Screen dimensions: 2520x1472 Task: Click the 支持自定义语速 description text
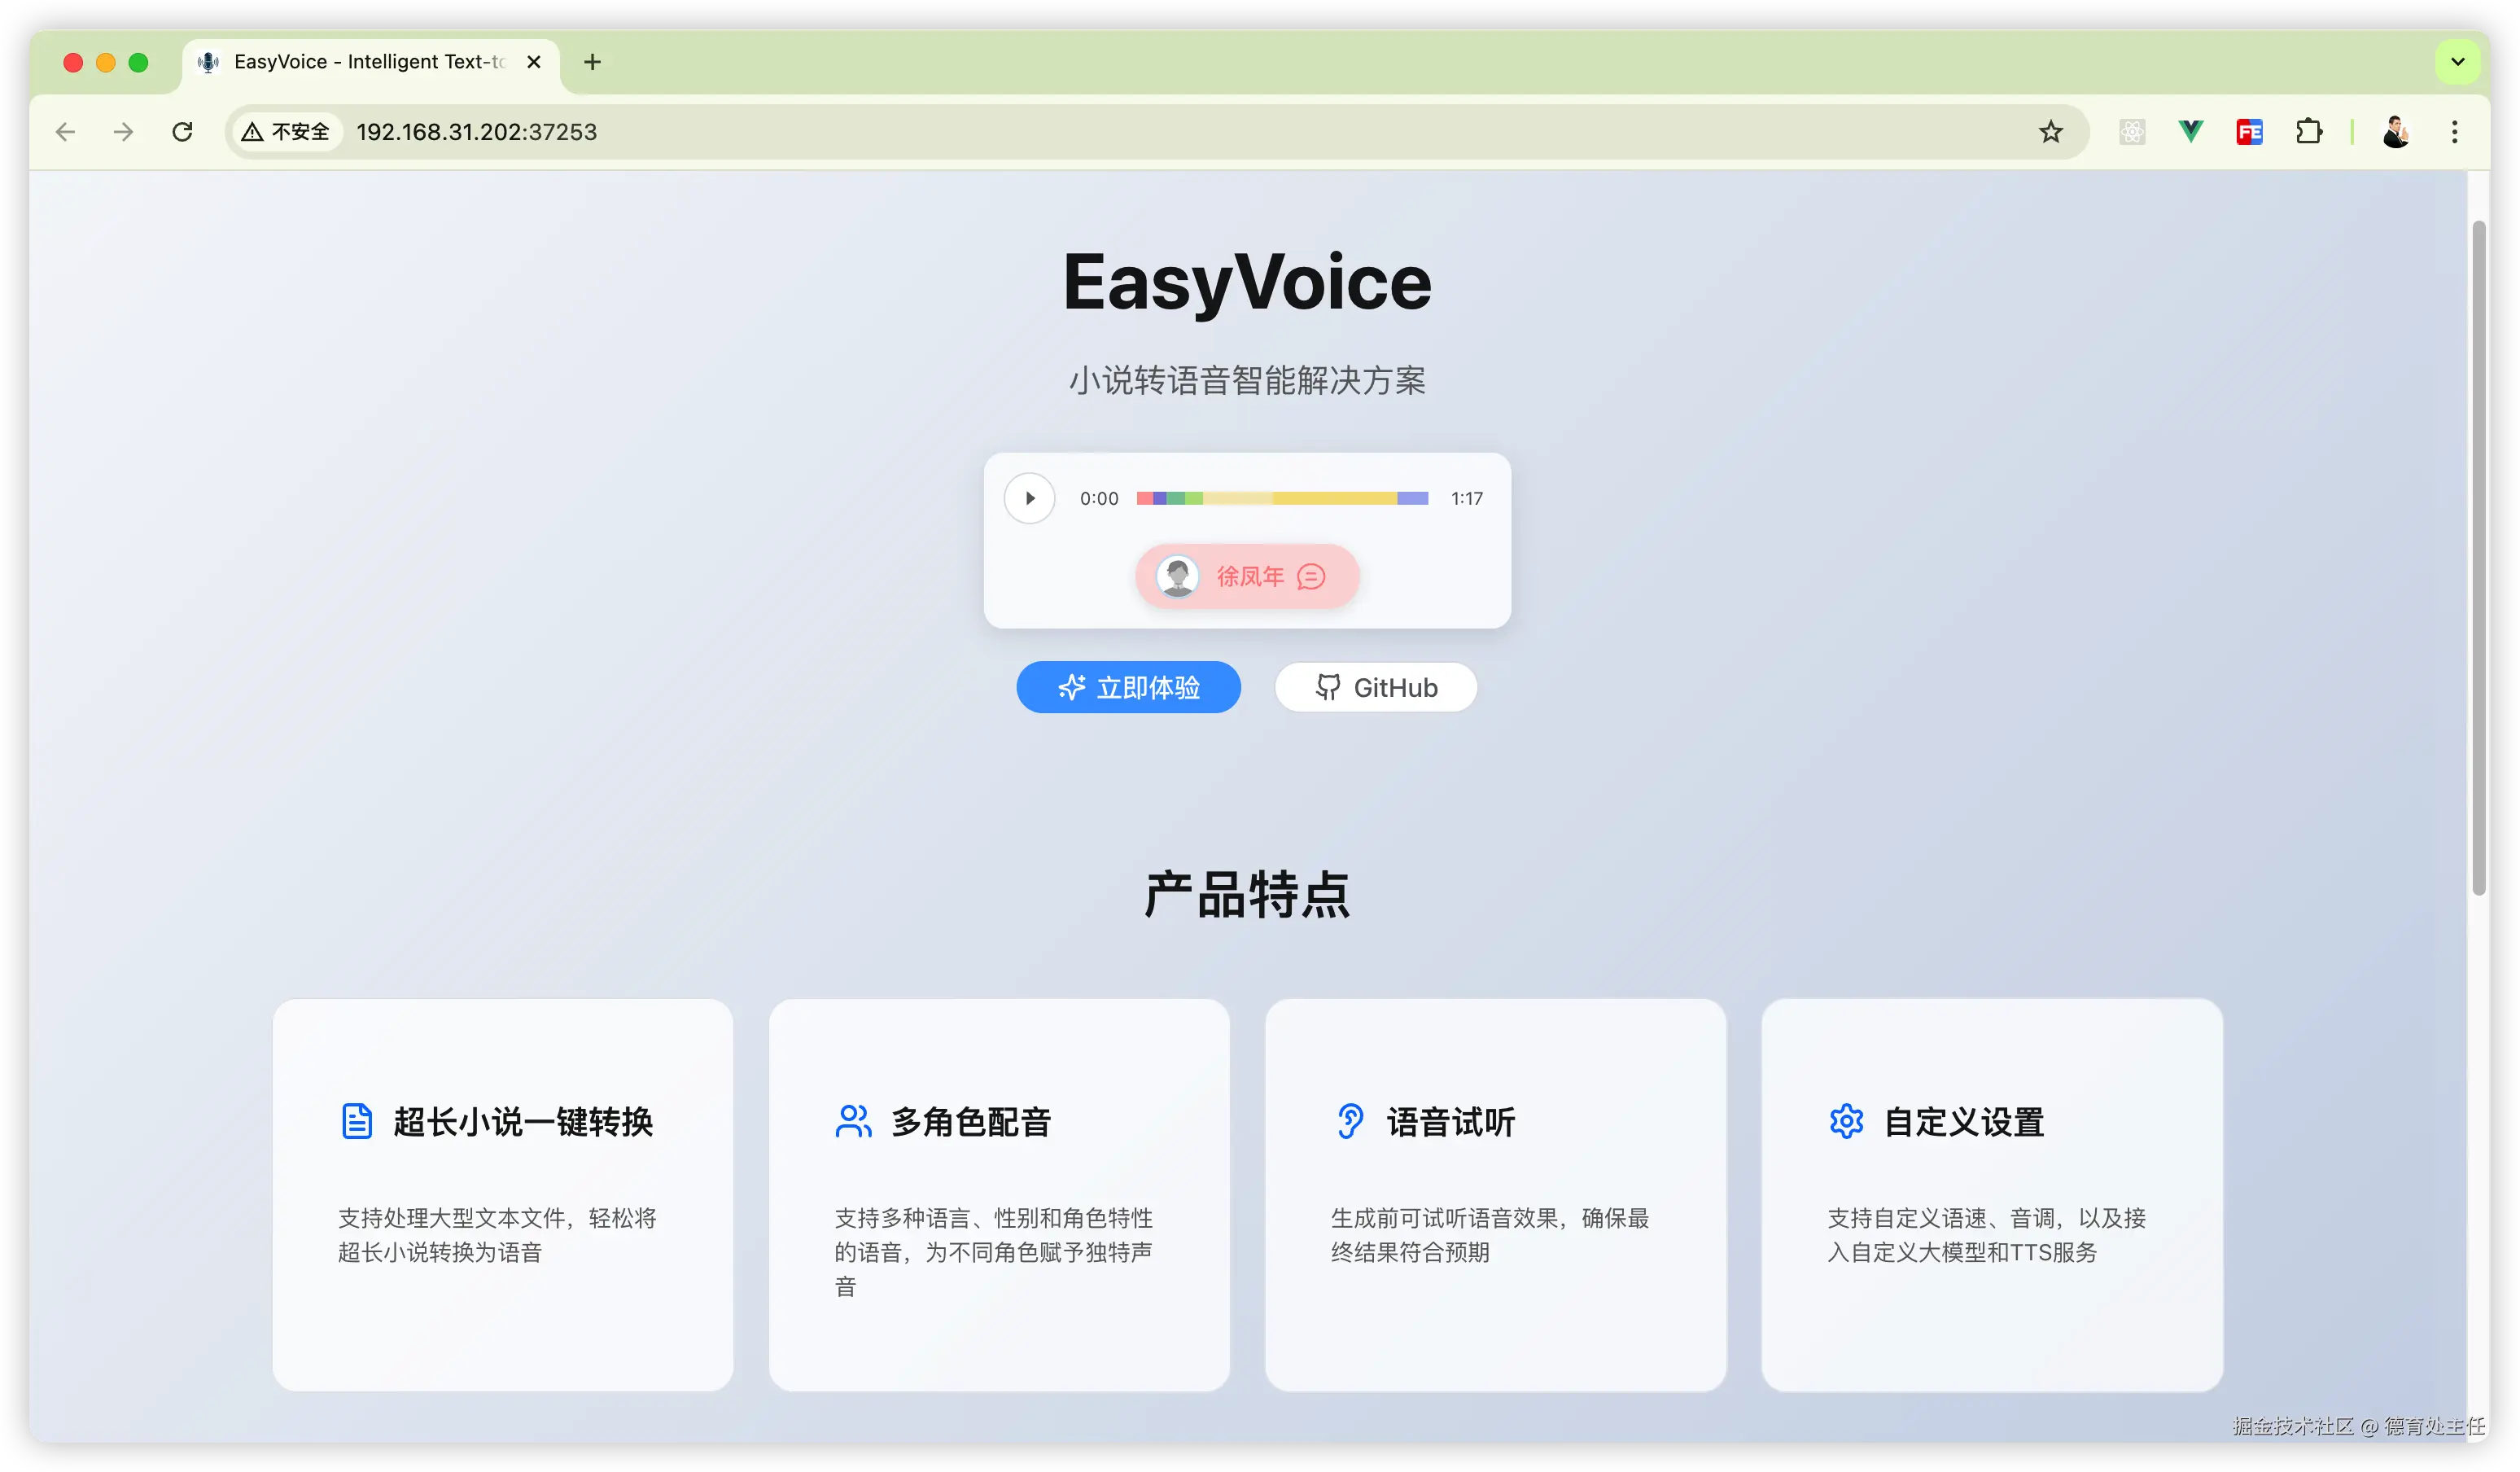[1986, 1235]
